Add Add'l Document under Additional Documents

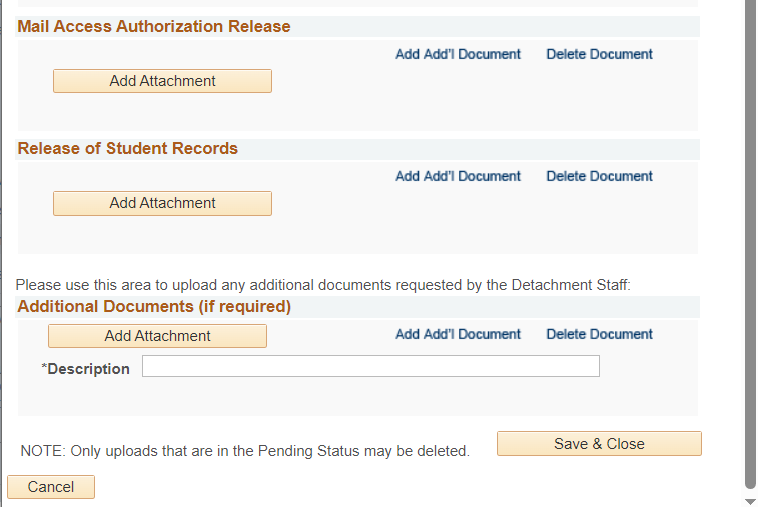pyautogui.click(x=458, y=334)
